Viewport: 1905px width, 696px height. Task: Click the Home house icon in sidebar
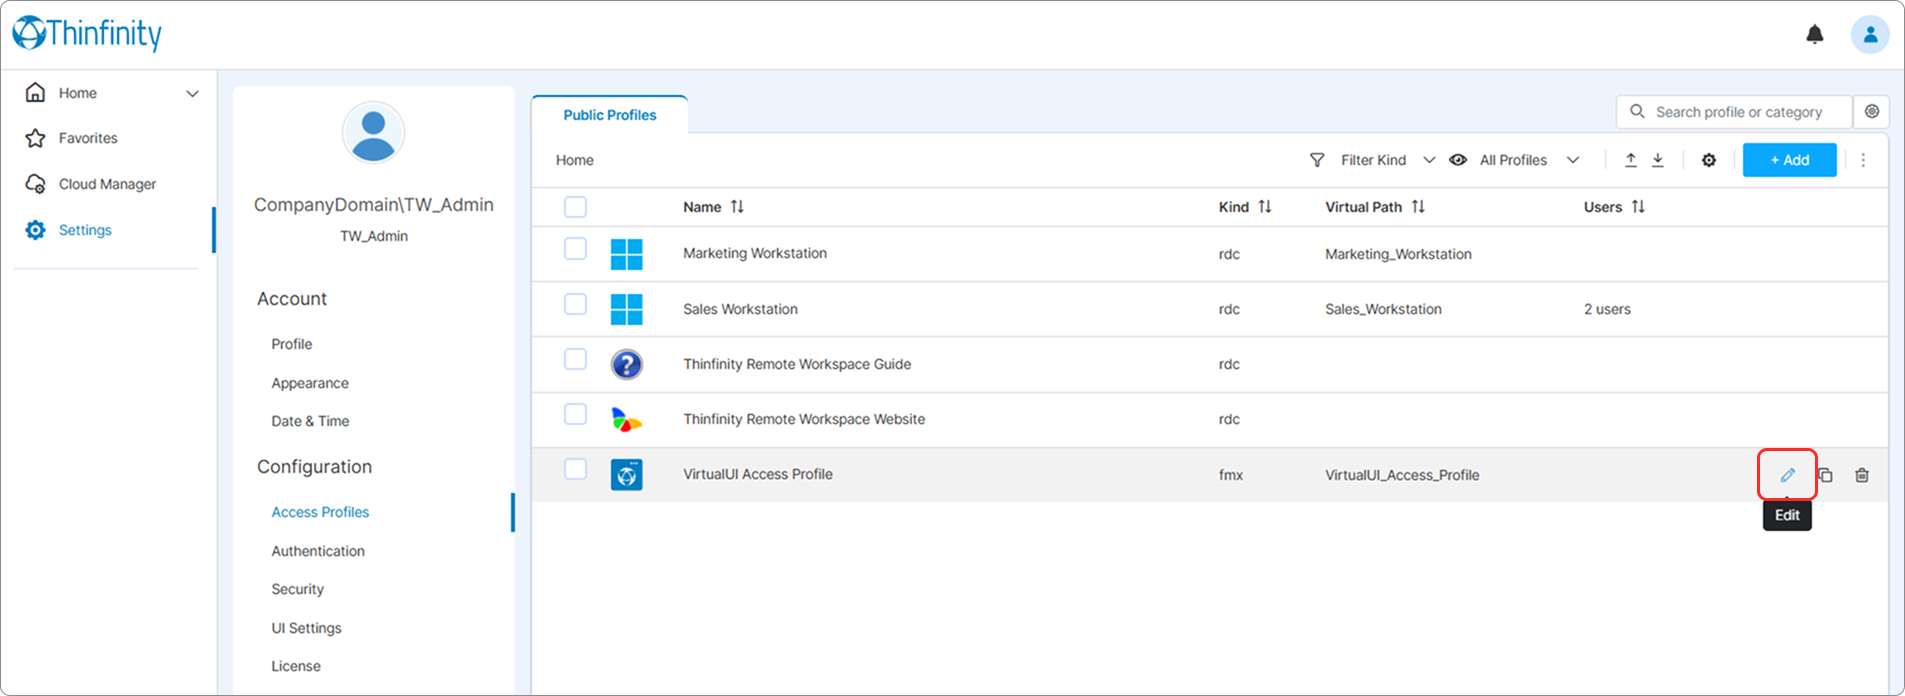[36, 93]
